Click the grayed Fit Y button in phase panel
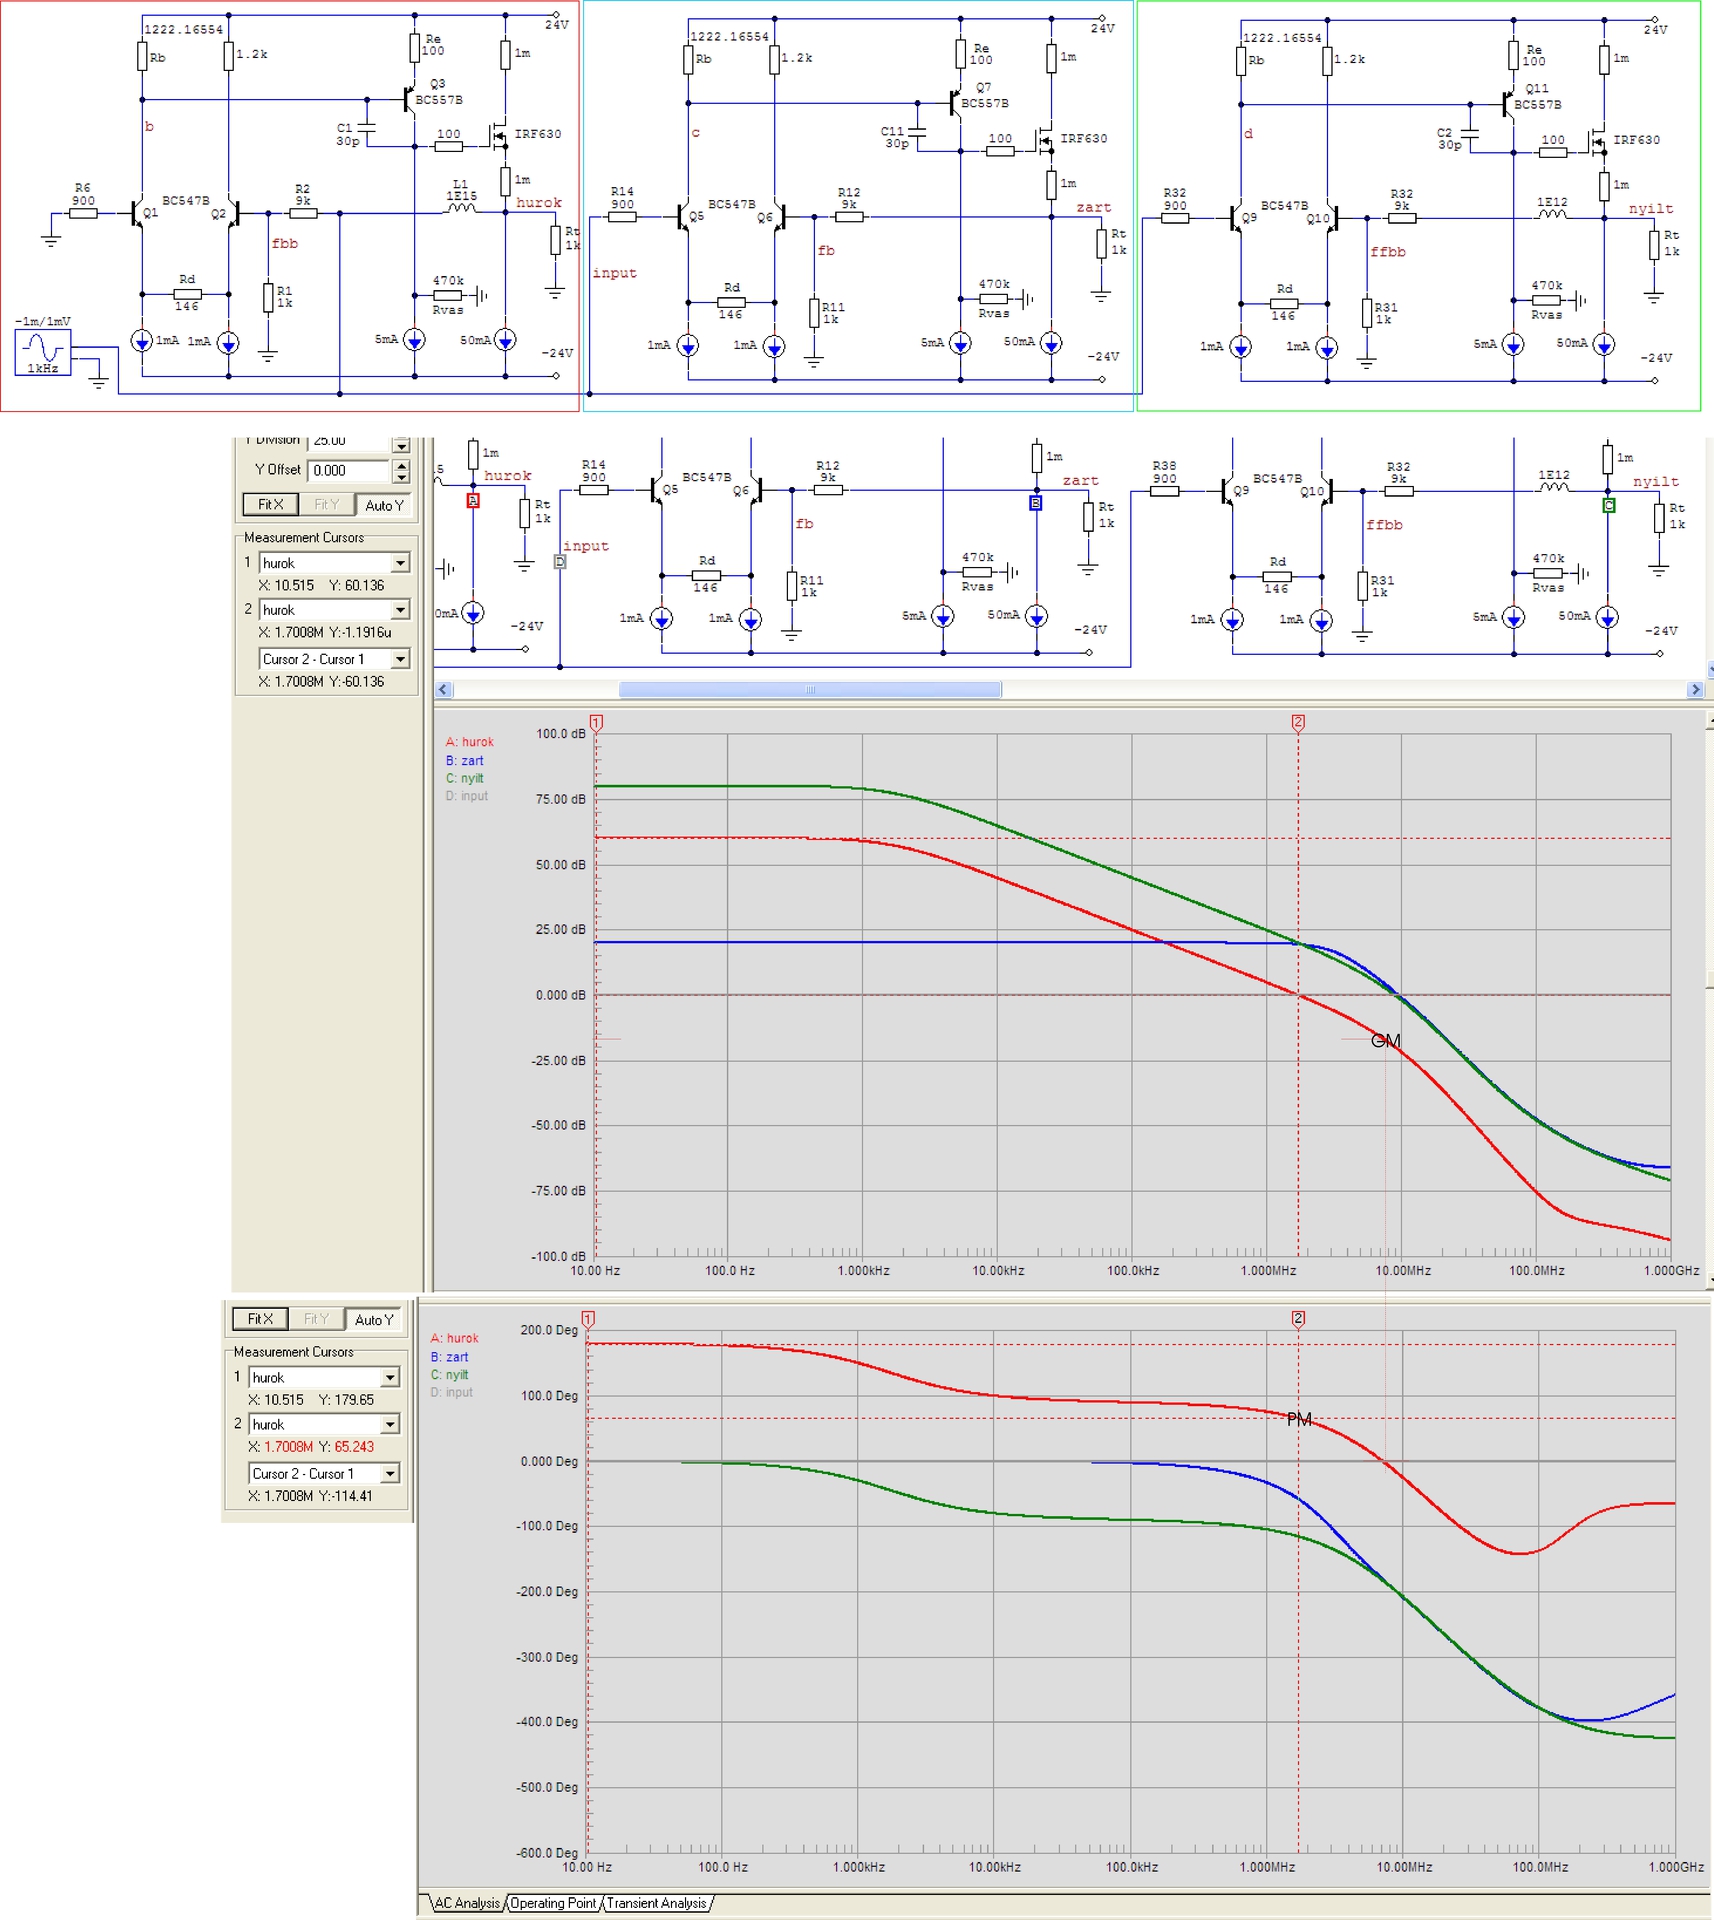The height and width of the screenshot is (1920, 1714). 317,1319
